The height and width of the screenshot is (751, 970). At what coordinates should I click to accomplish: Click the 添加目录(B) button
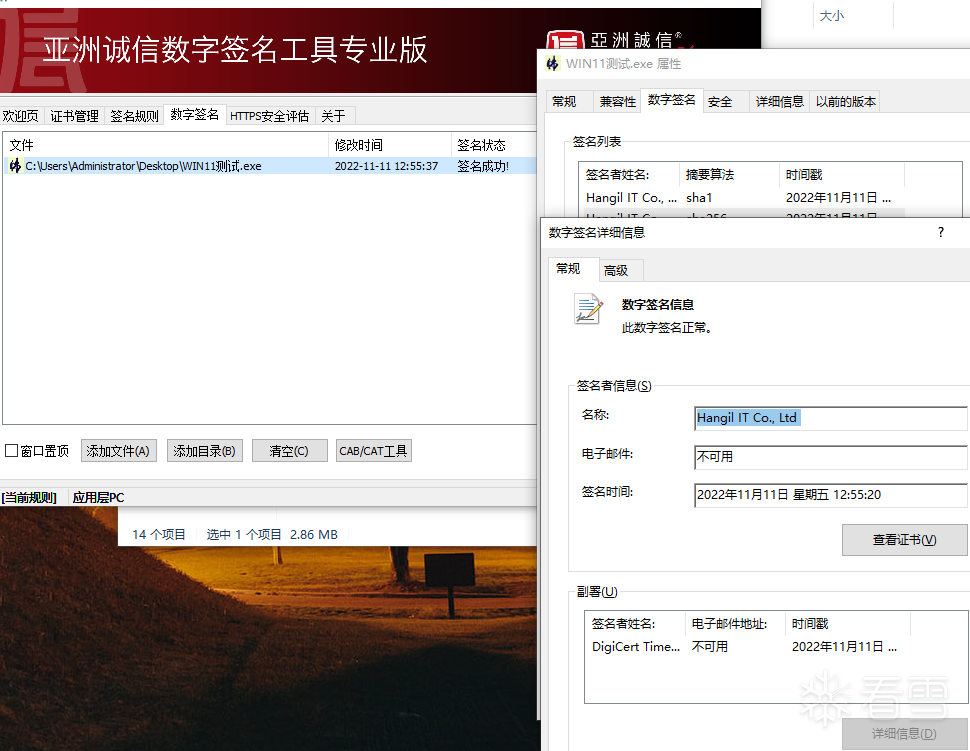(204, 451)
